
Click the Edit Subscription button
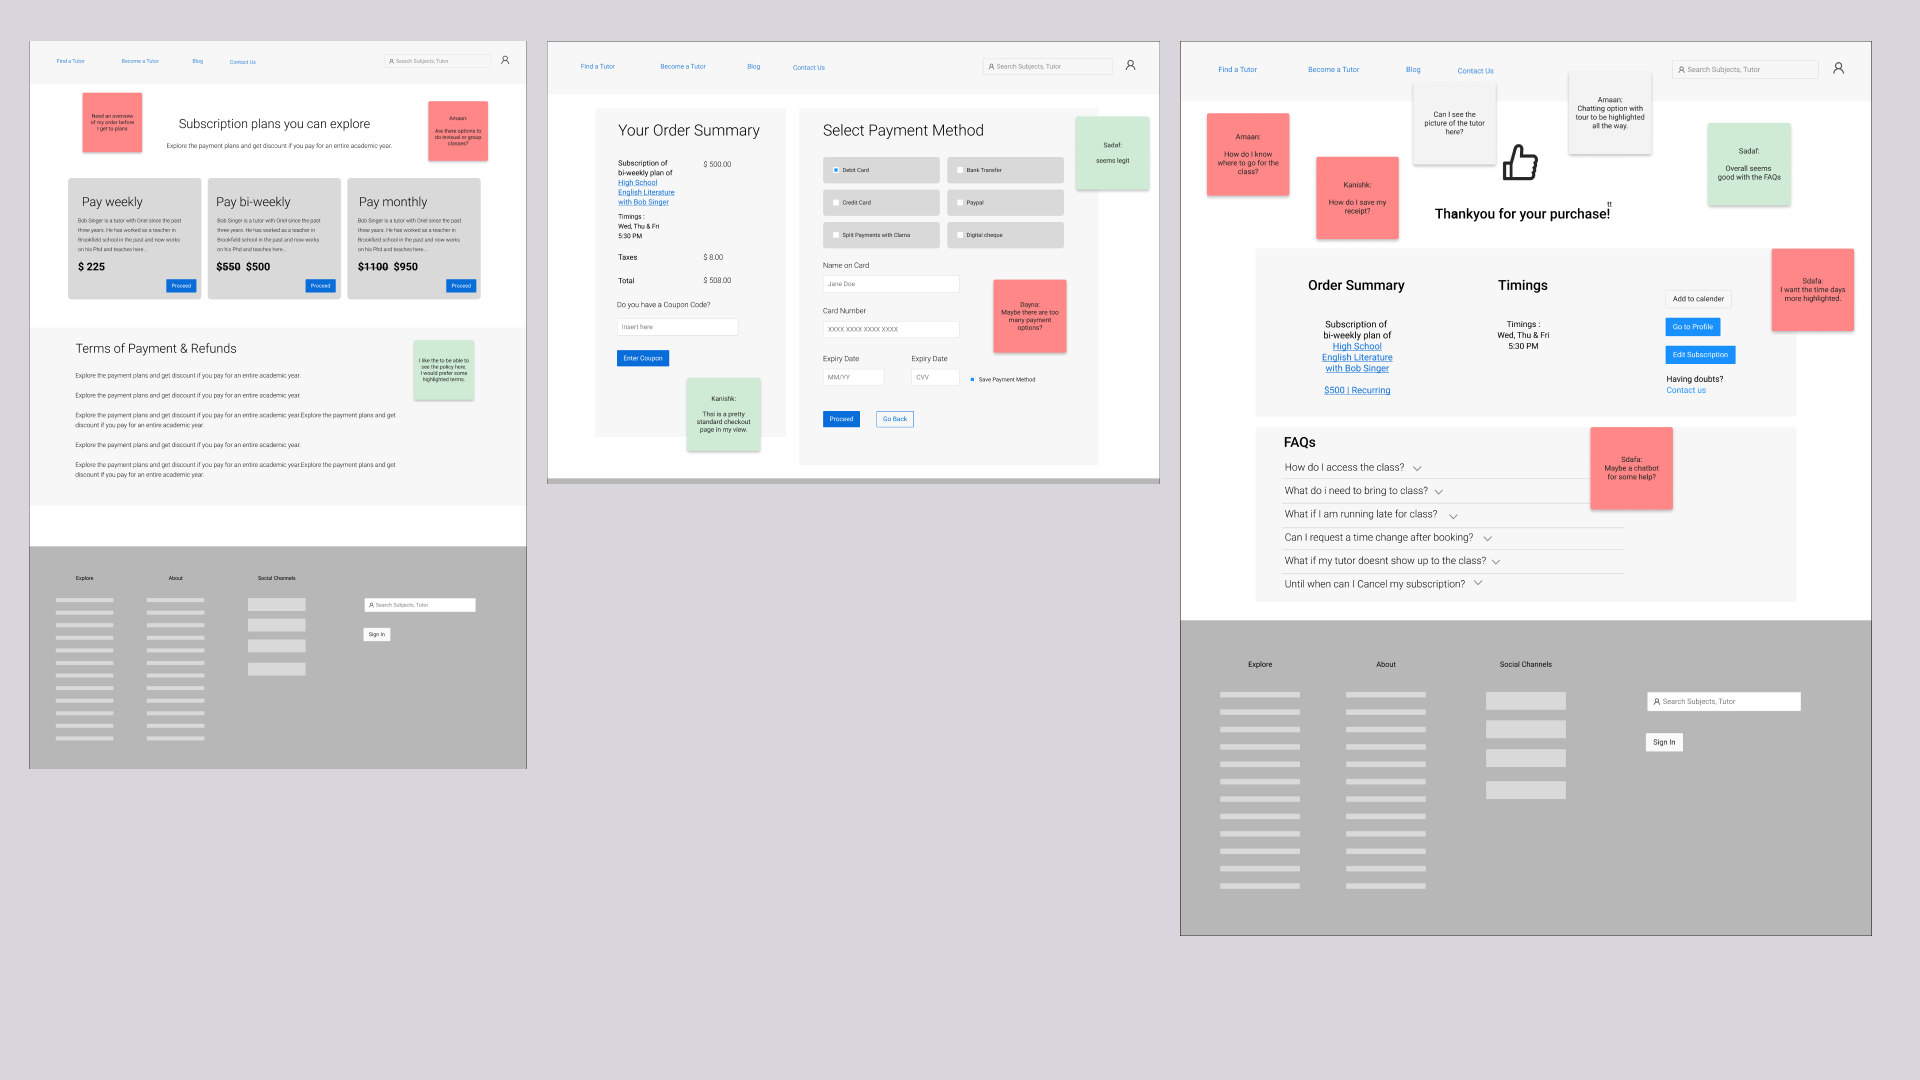(1699, 355)
